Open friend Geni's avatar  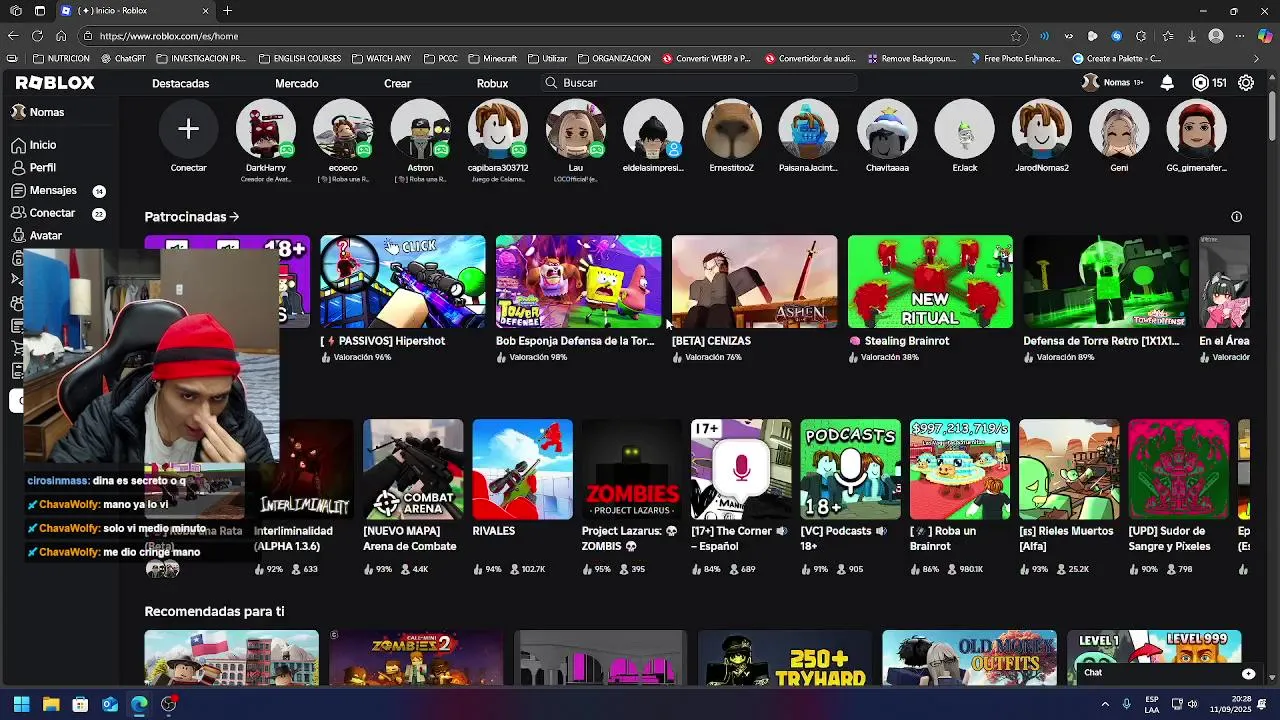(x=1119, y=129)
